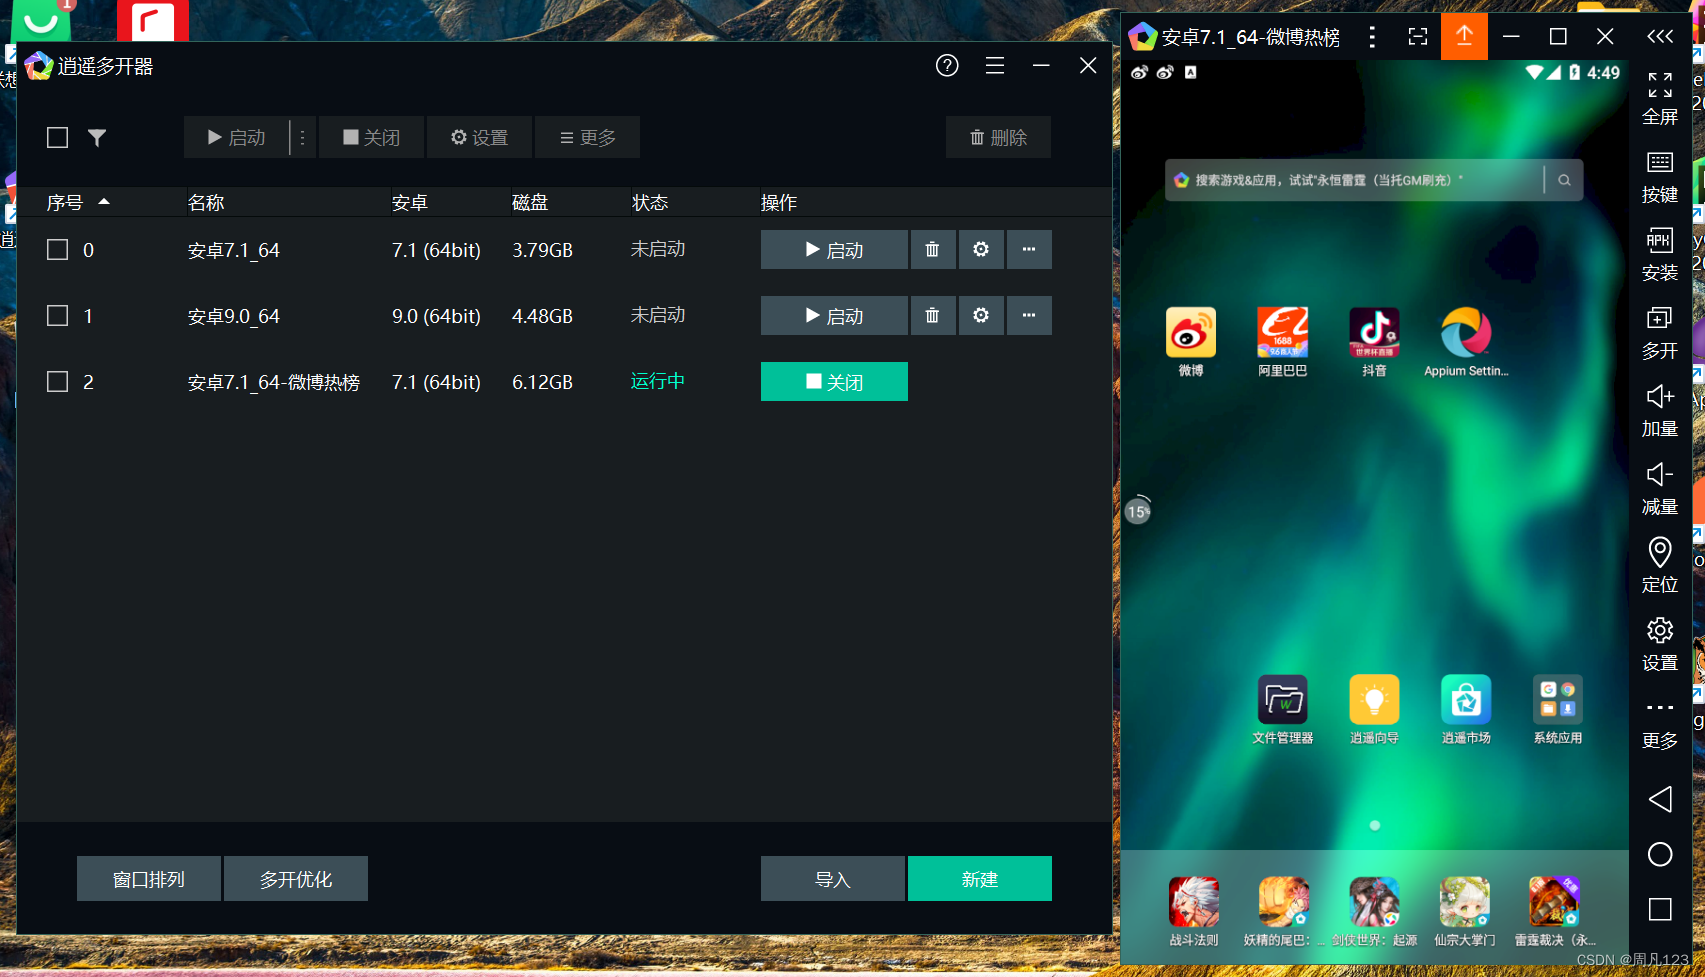Screen dimensions: 1705x977
Task: Open the 逍遥向导 guide app
Action: pos(1374,700)
